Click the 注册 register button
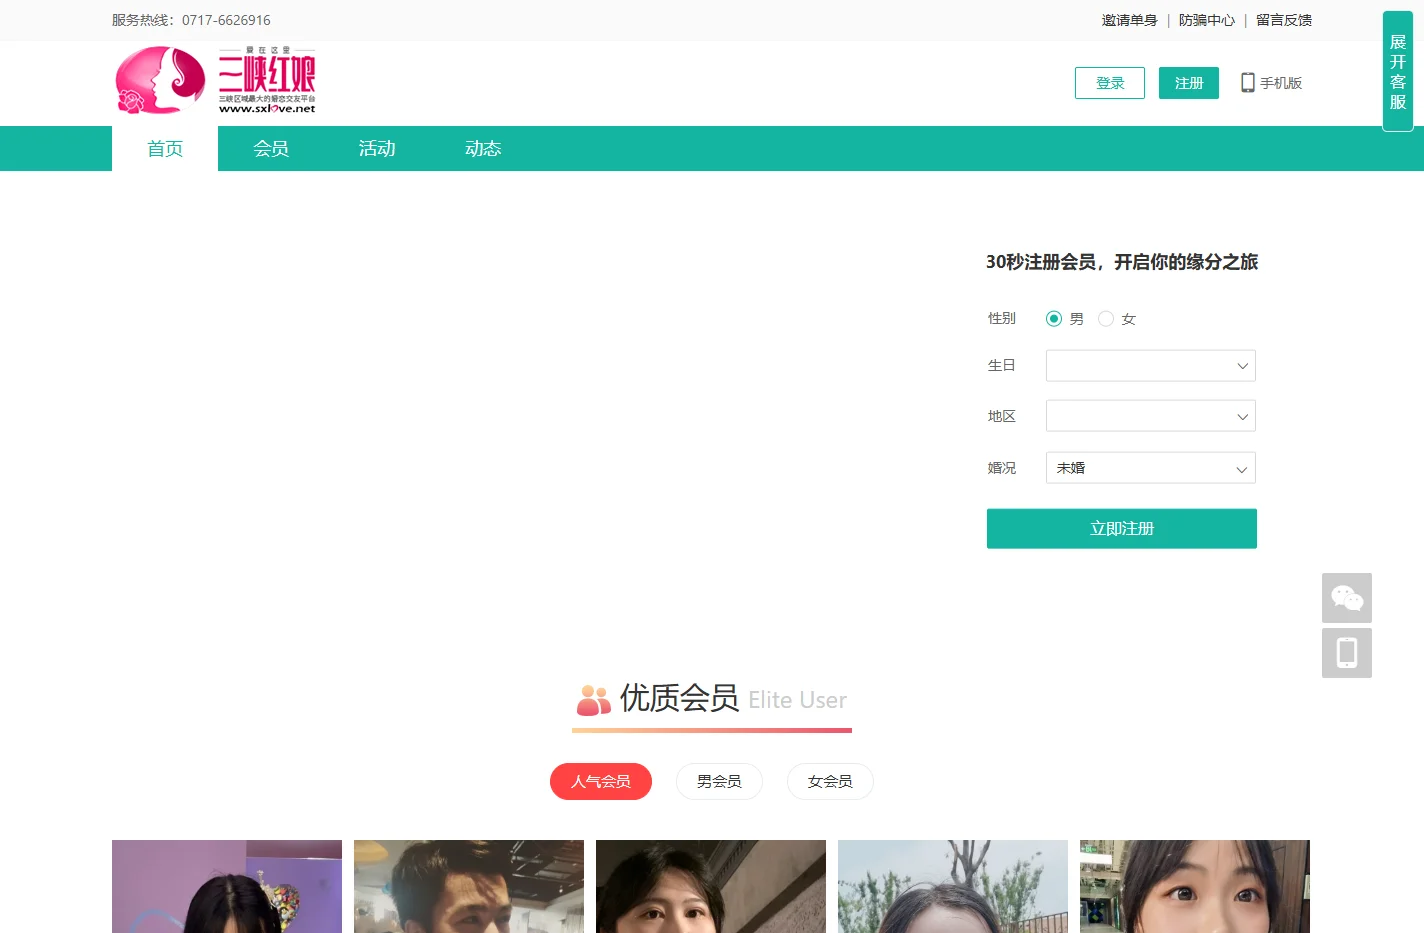This screenshot has width=1424, height=933. click(x=1189, y=83)
